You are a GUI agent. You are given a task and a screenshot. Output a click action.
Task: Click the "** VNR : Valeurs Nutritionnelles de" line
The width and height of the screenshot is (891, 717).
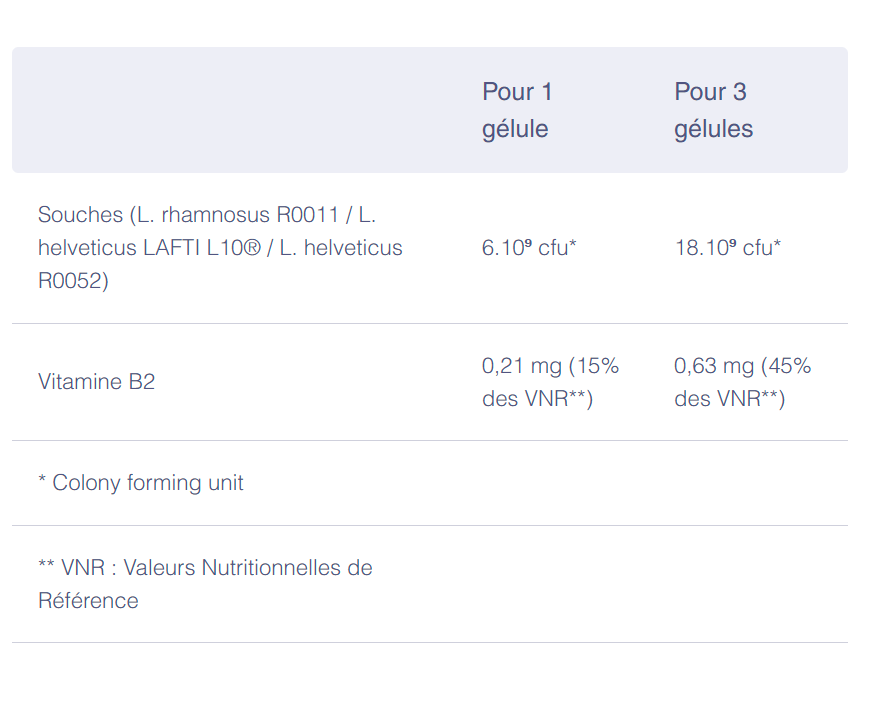click(x=205, y=568)
